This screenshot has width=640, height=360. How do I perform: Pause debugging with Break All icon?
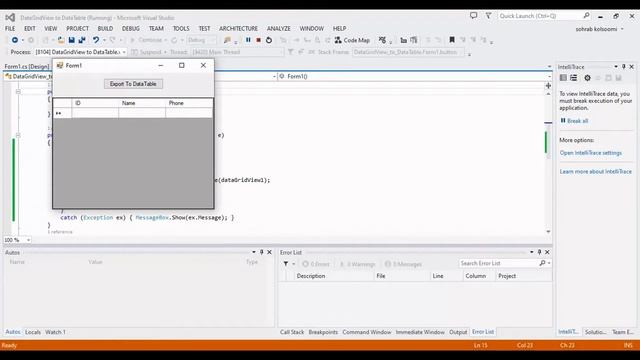click(x=248, y=40)
